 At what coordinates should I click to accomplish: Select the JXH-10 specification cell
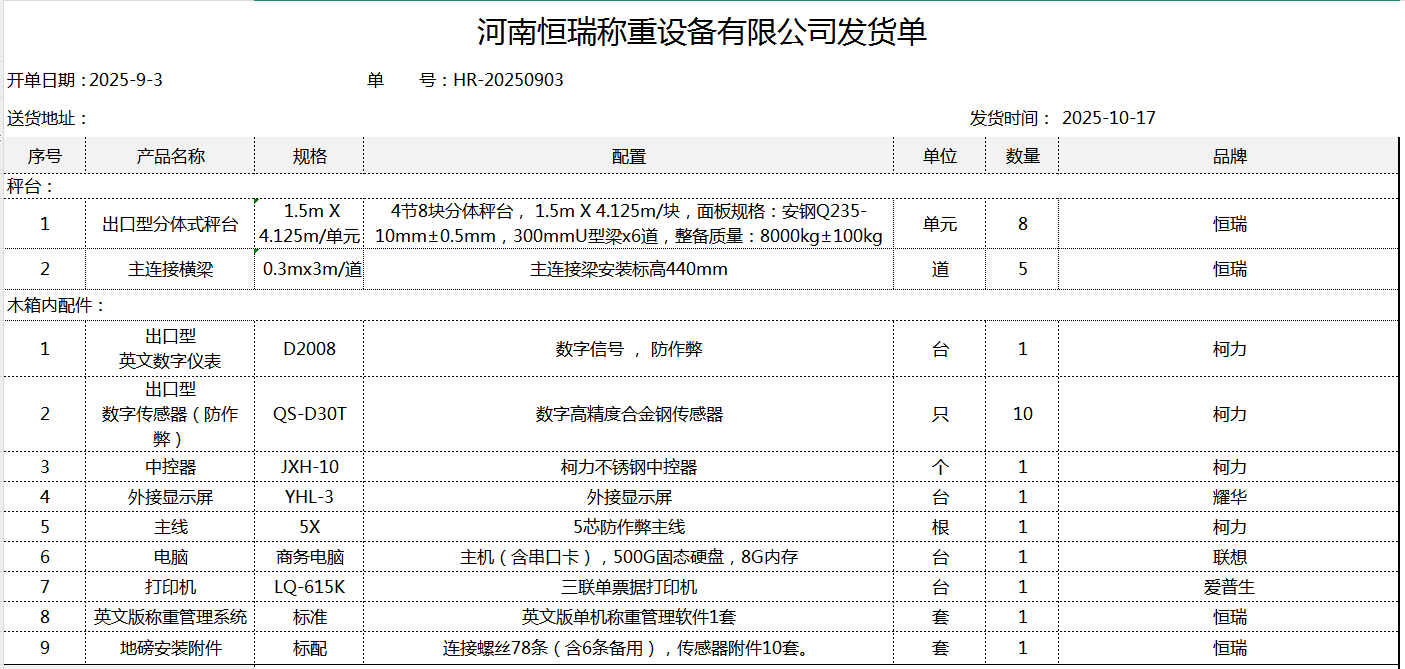coord(309,467)
